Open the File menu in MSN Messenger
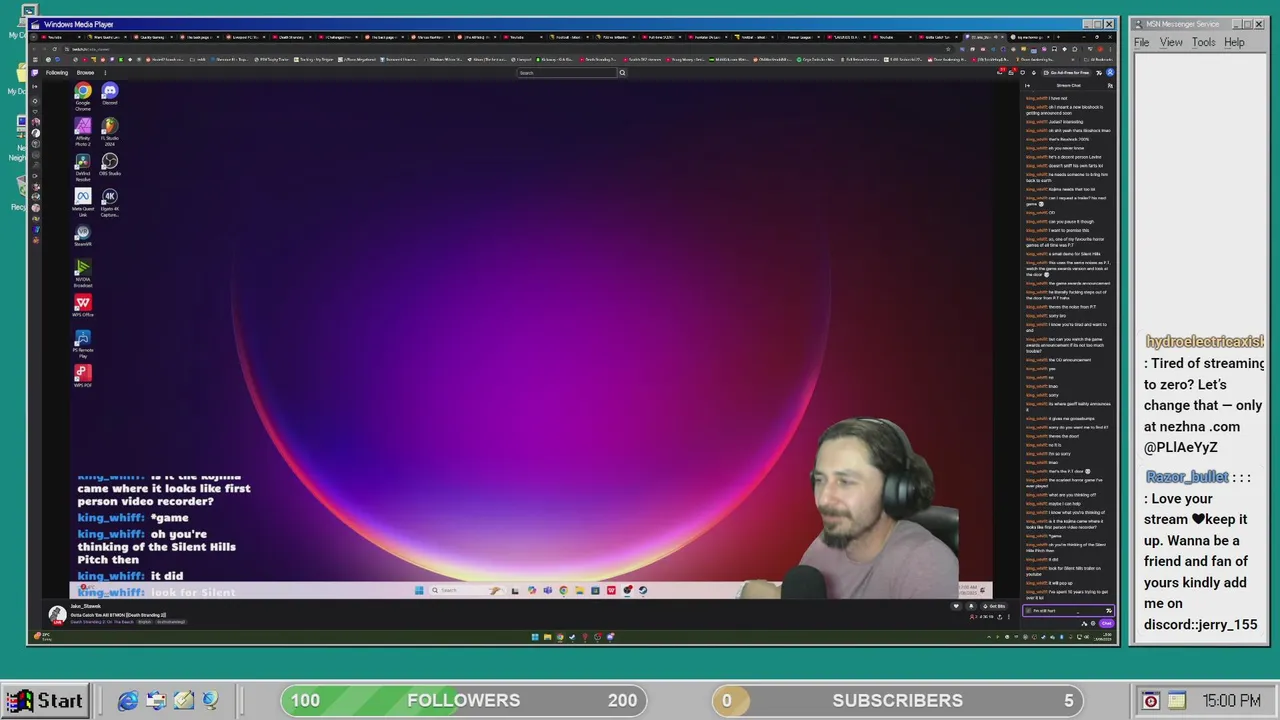Screen dimensions: 1280x720 point(1141,42)
